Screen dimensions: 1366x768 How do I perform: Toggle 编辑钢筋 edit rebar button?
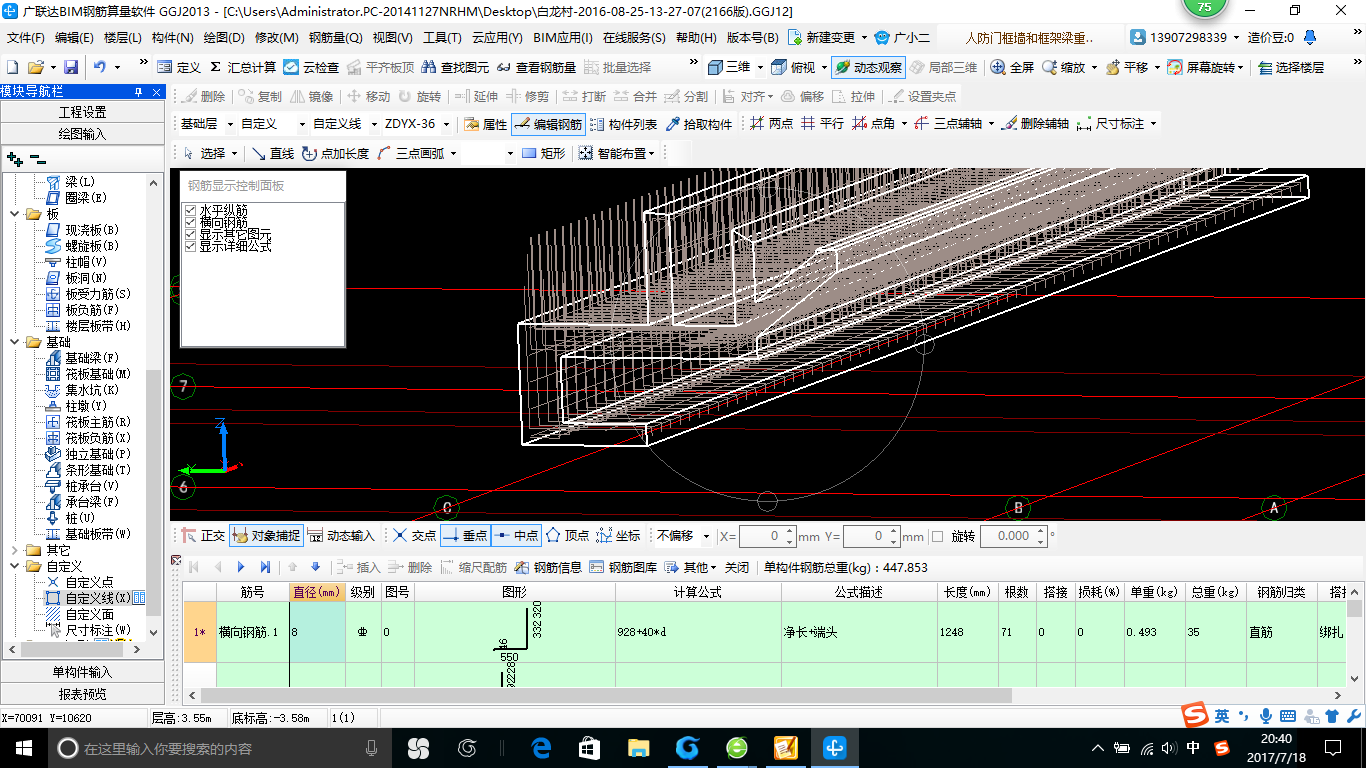pos(548,124)
